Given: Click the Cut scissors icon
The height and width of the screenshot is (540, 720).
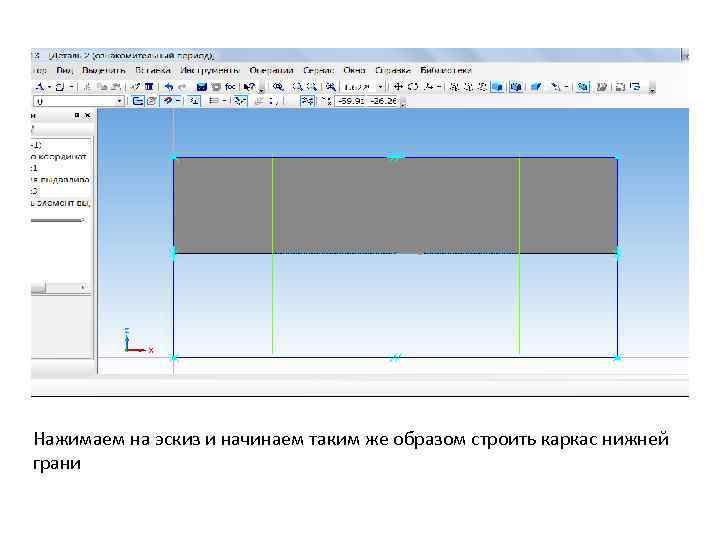Looking at the screenshot, I should [x=88, y=86].
